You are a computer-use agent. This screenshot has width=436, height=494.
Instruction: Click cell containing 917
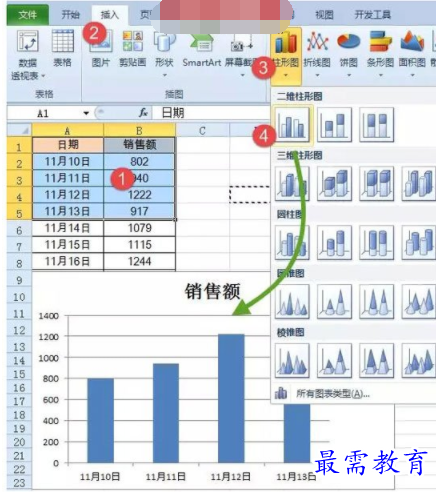pos(139,211)
